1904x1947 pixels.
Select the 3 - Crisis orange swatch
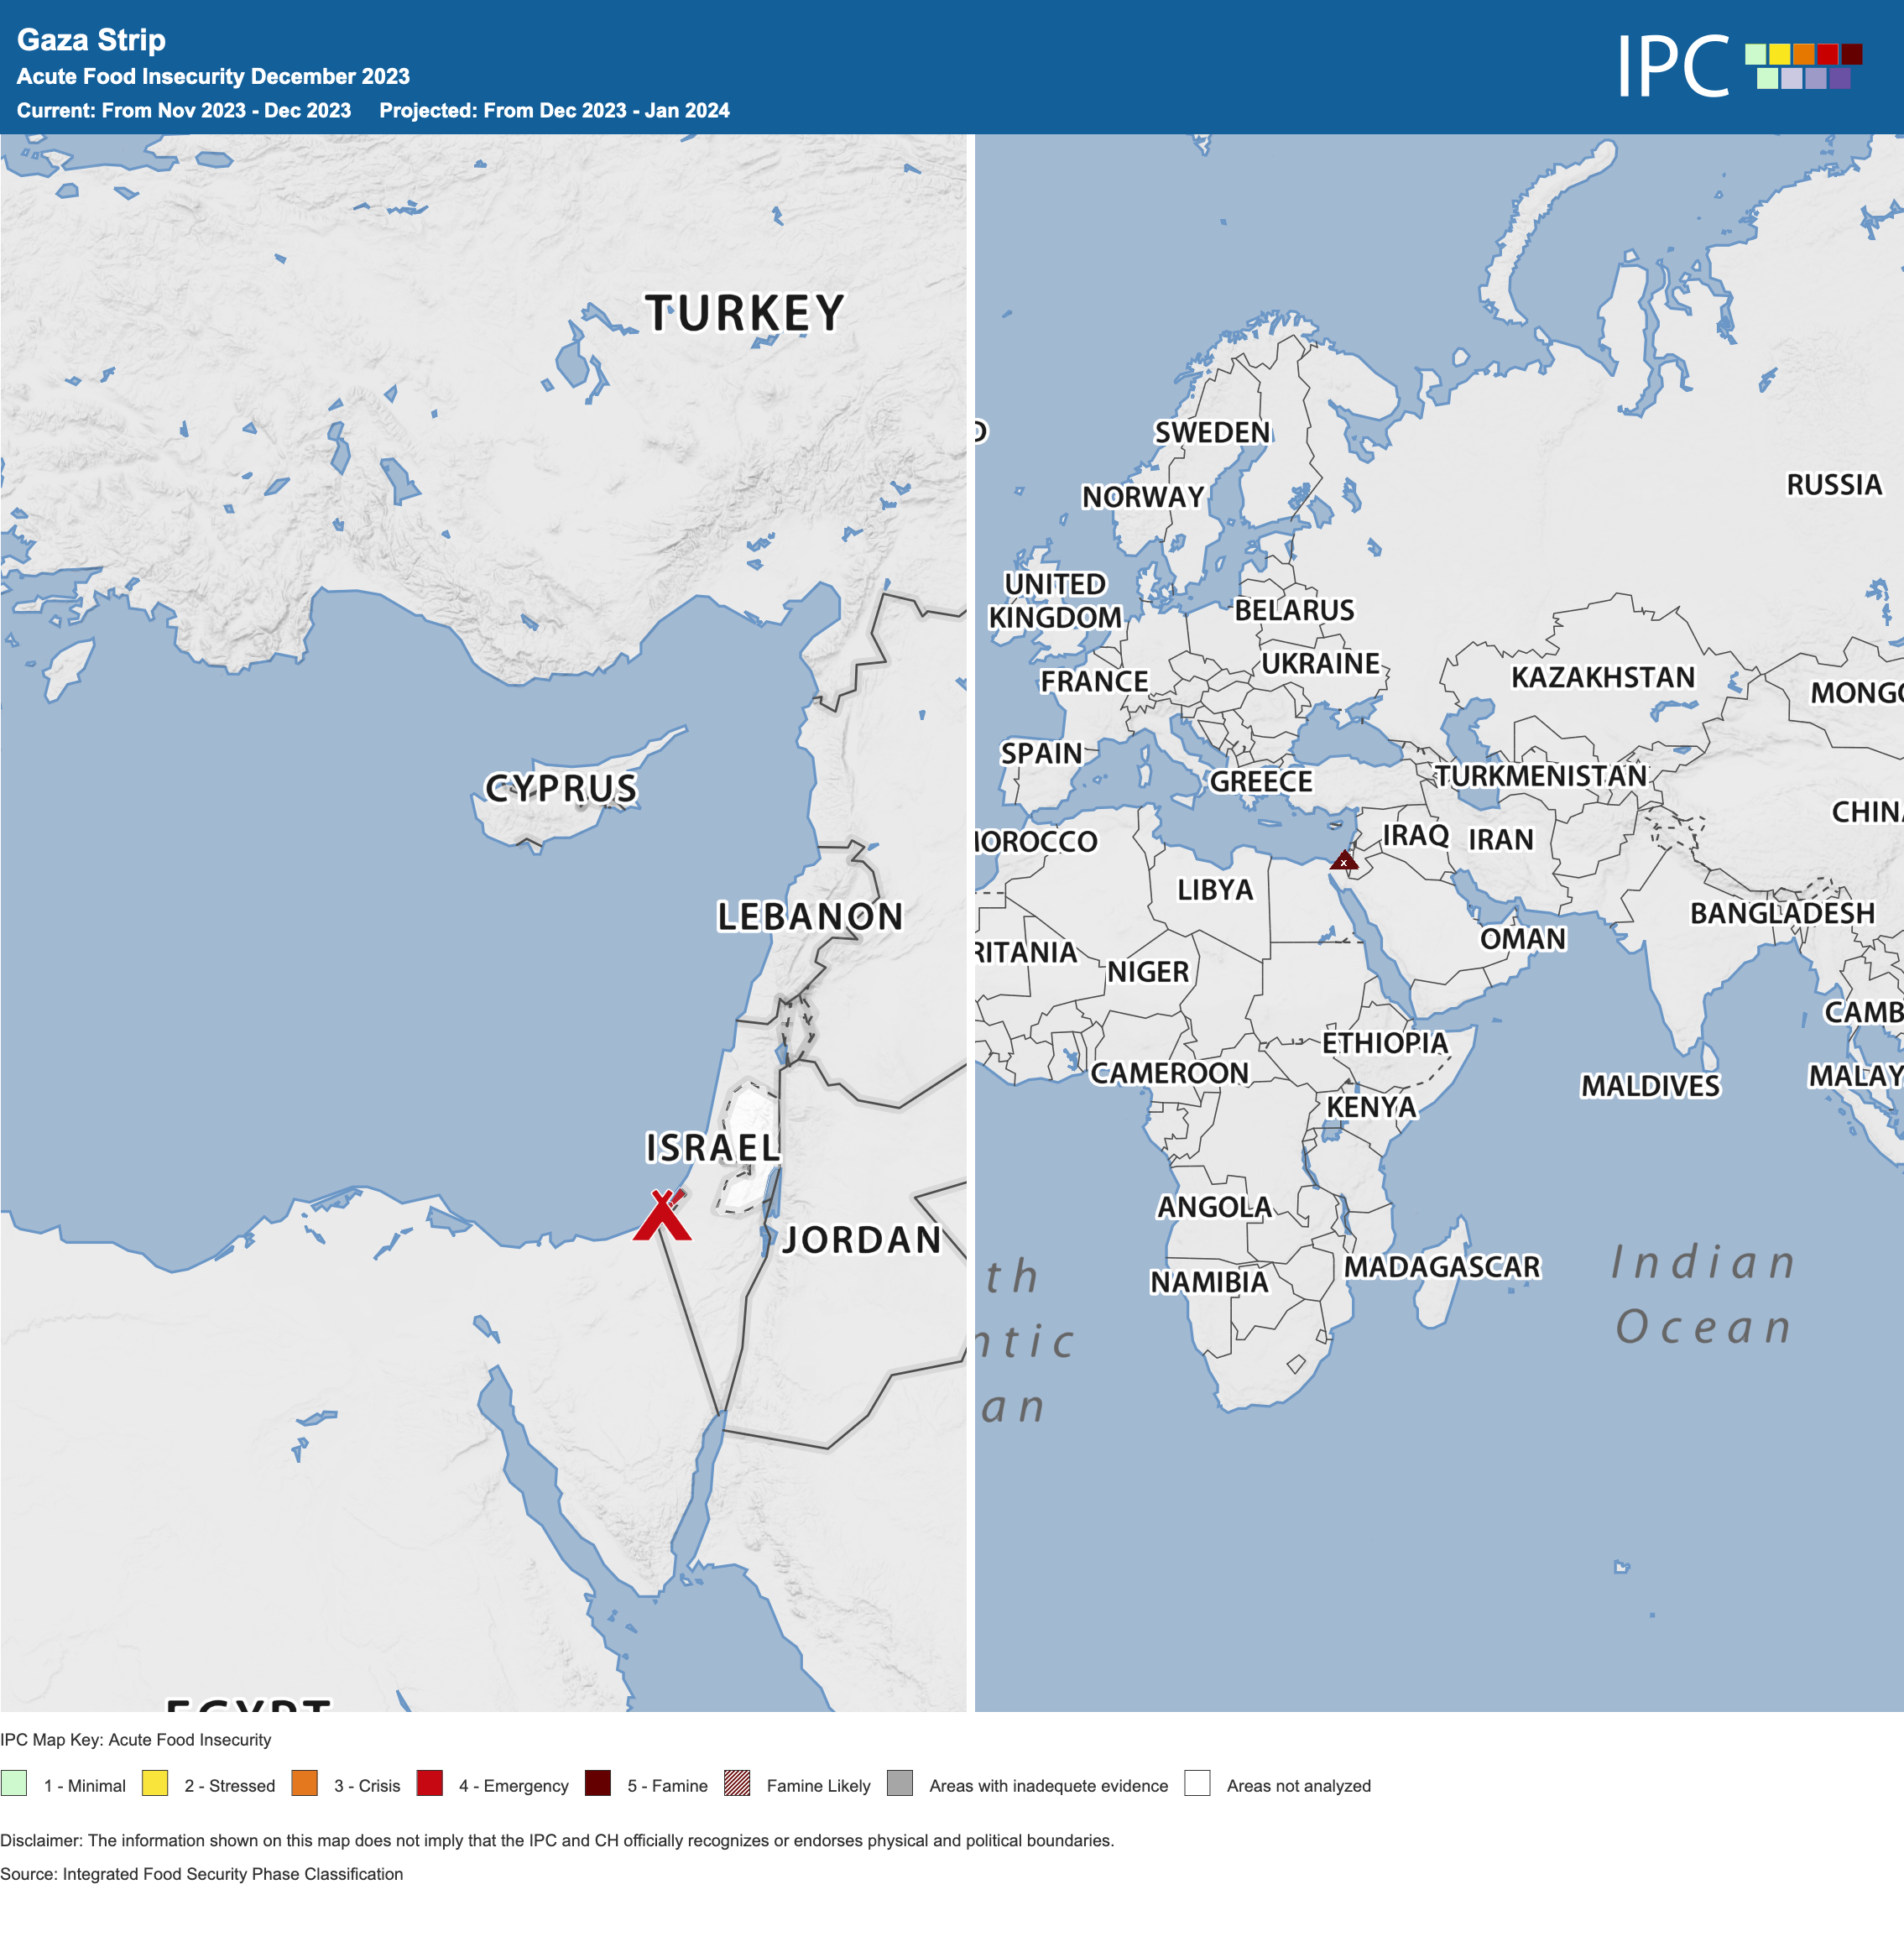pos(305,1783)
